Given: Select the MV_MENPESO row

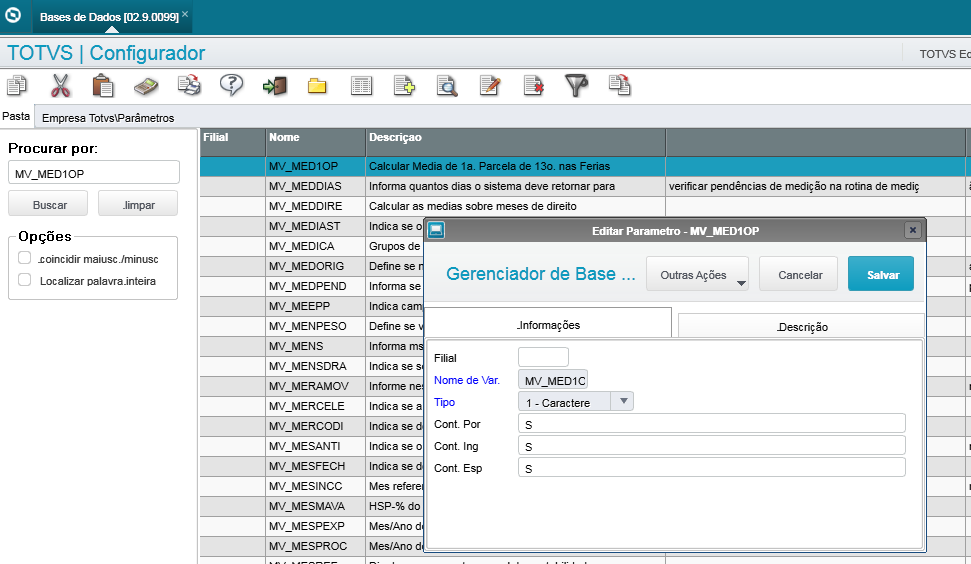Looking at the screenshot, I should [x=312, y=326].
